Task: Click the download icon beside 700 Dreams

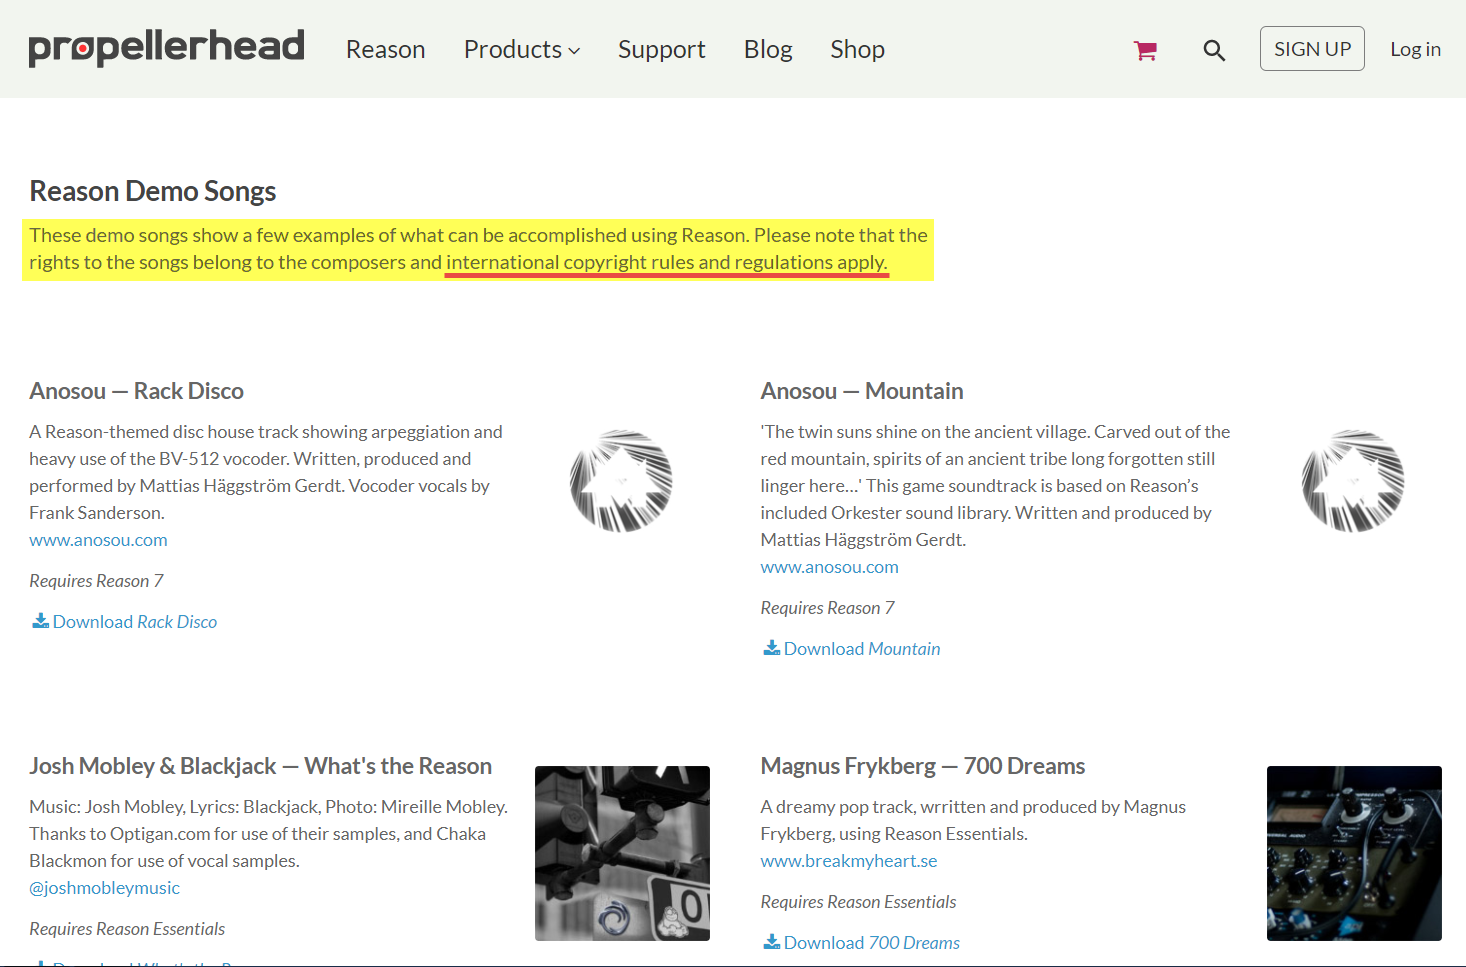Action: [x=771, y=942]
